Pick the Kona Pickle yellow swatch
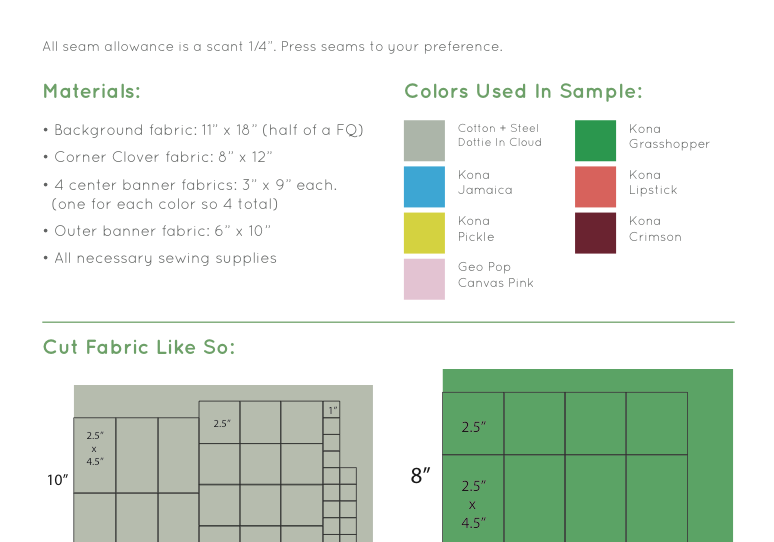This screenshot has height=542, width=774. [x=424, y=233]
